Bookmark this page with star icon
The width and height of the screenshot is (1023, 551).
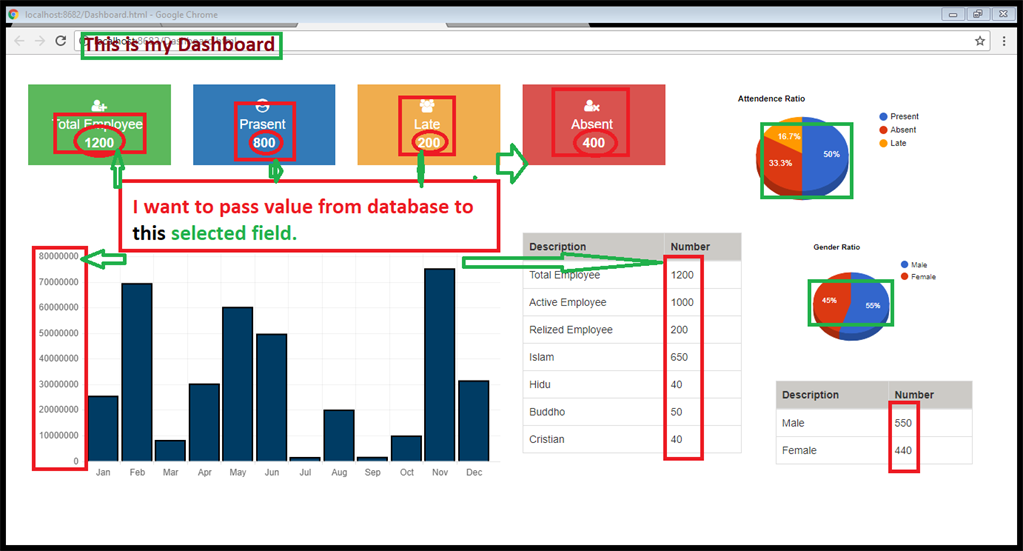979,41
